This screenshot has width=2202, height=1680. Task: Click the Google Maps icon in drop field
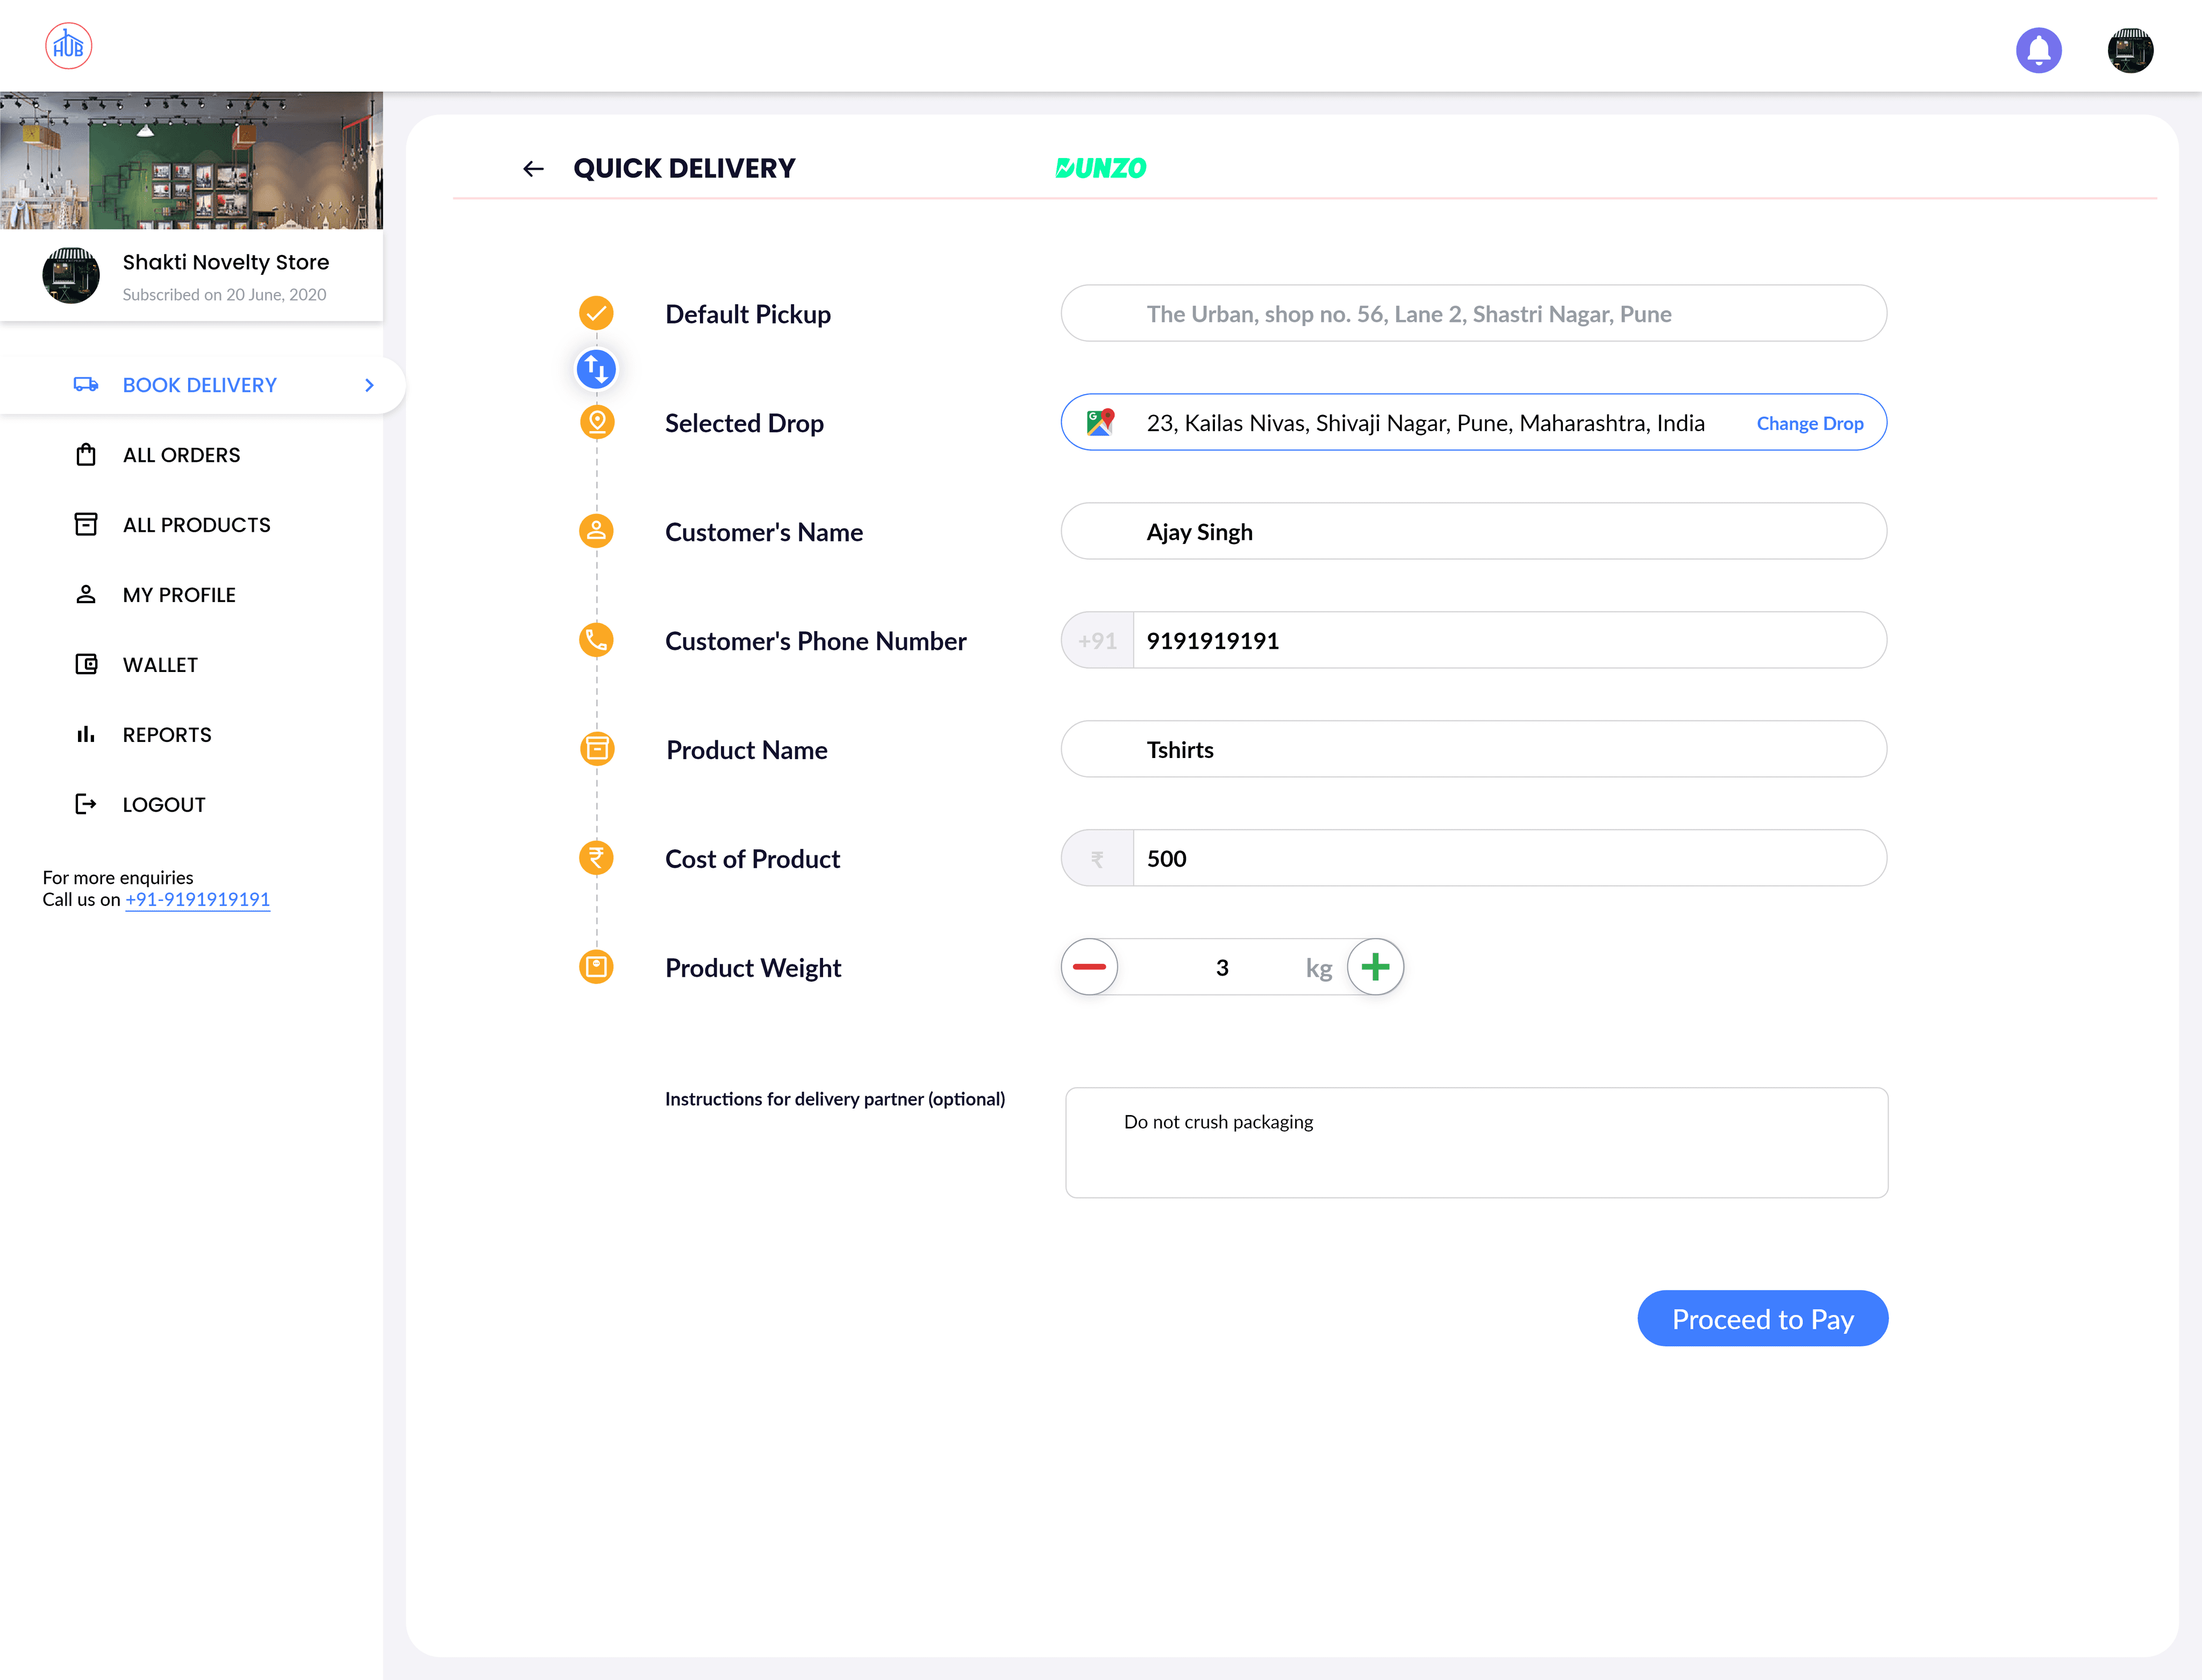click(x=1100, y=422)
